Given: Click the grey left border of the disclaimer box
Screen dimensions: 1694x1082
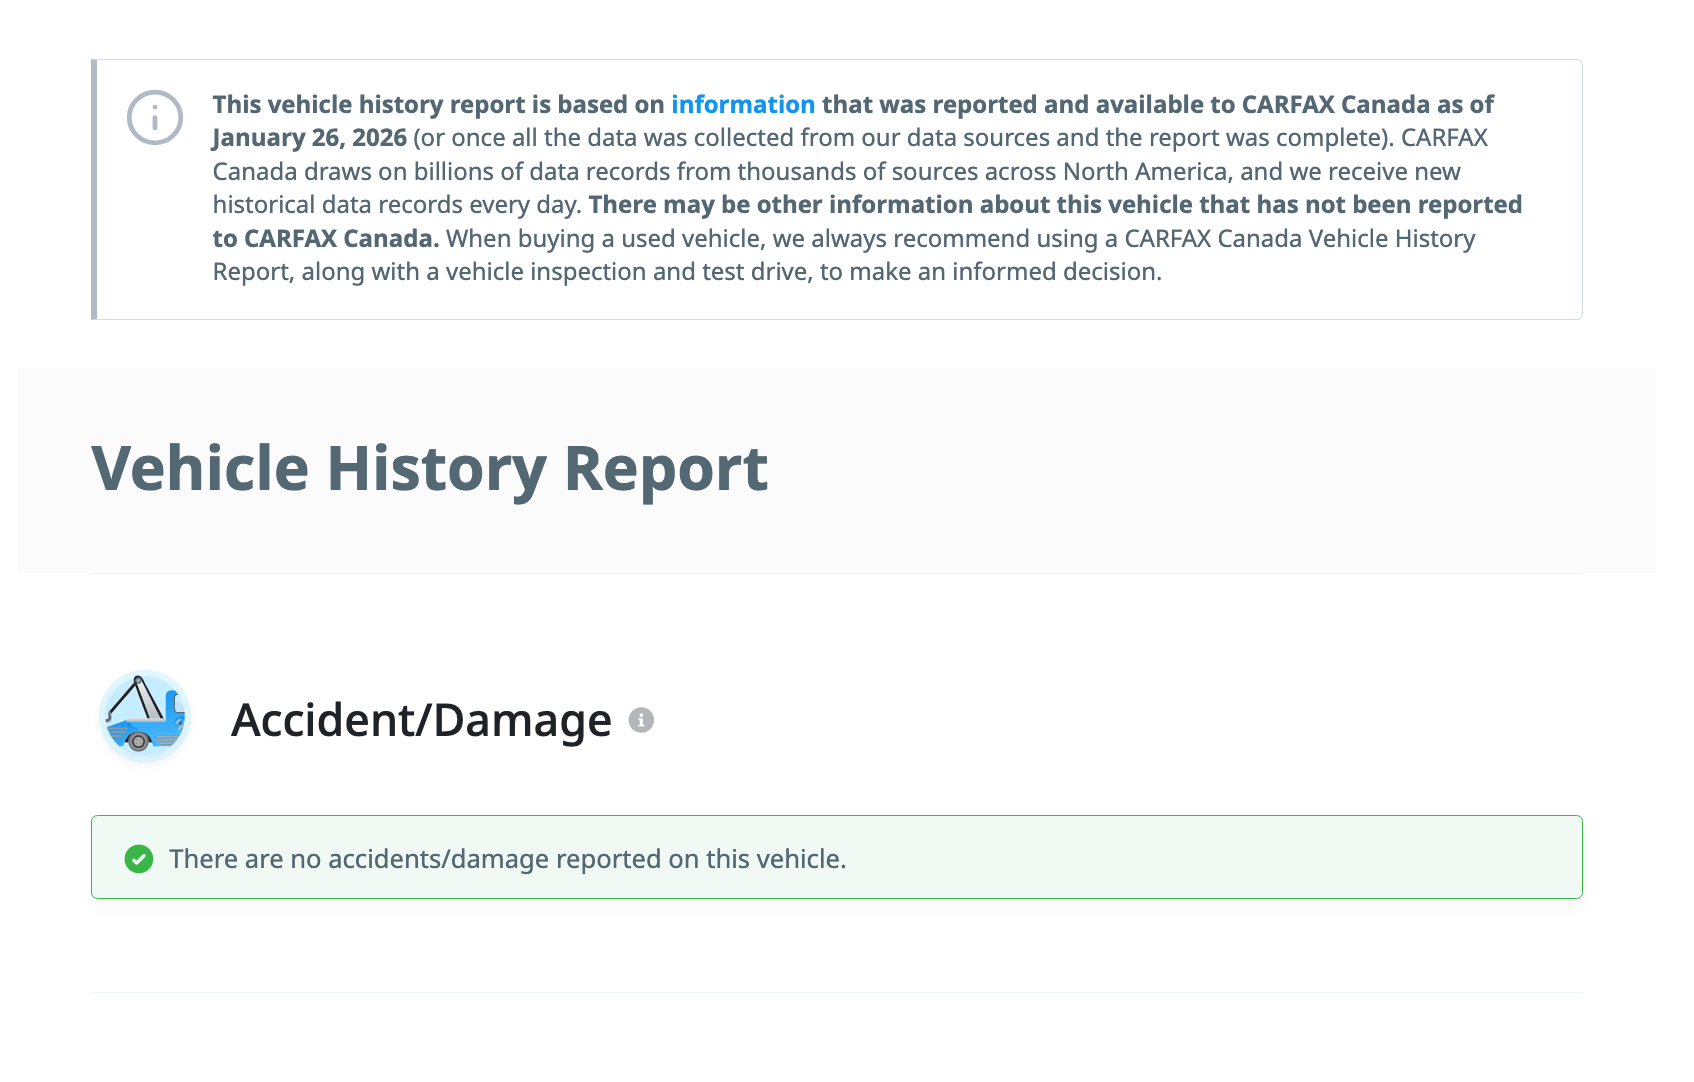Looking at the screenshot, I should click(x=94, y=190).
